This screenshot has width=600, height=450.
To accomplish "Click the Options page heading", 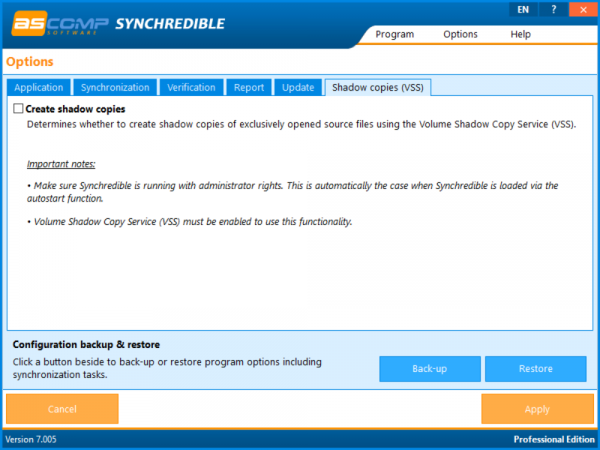I will pyautogui.click(x=29, y=62).
